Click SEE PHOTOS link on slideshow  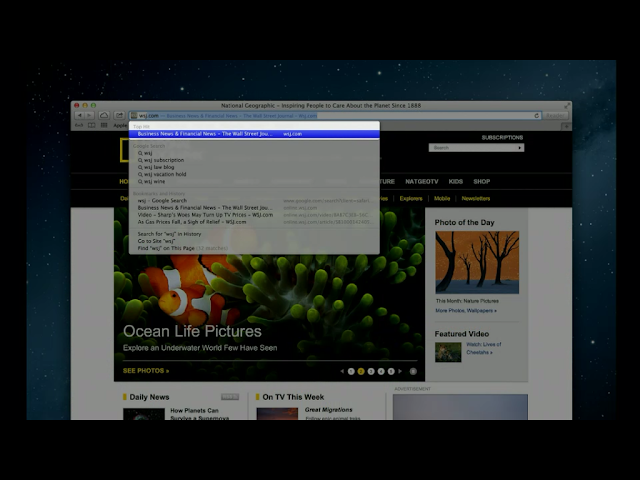click(x=146, y=371)
